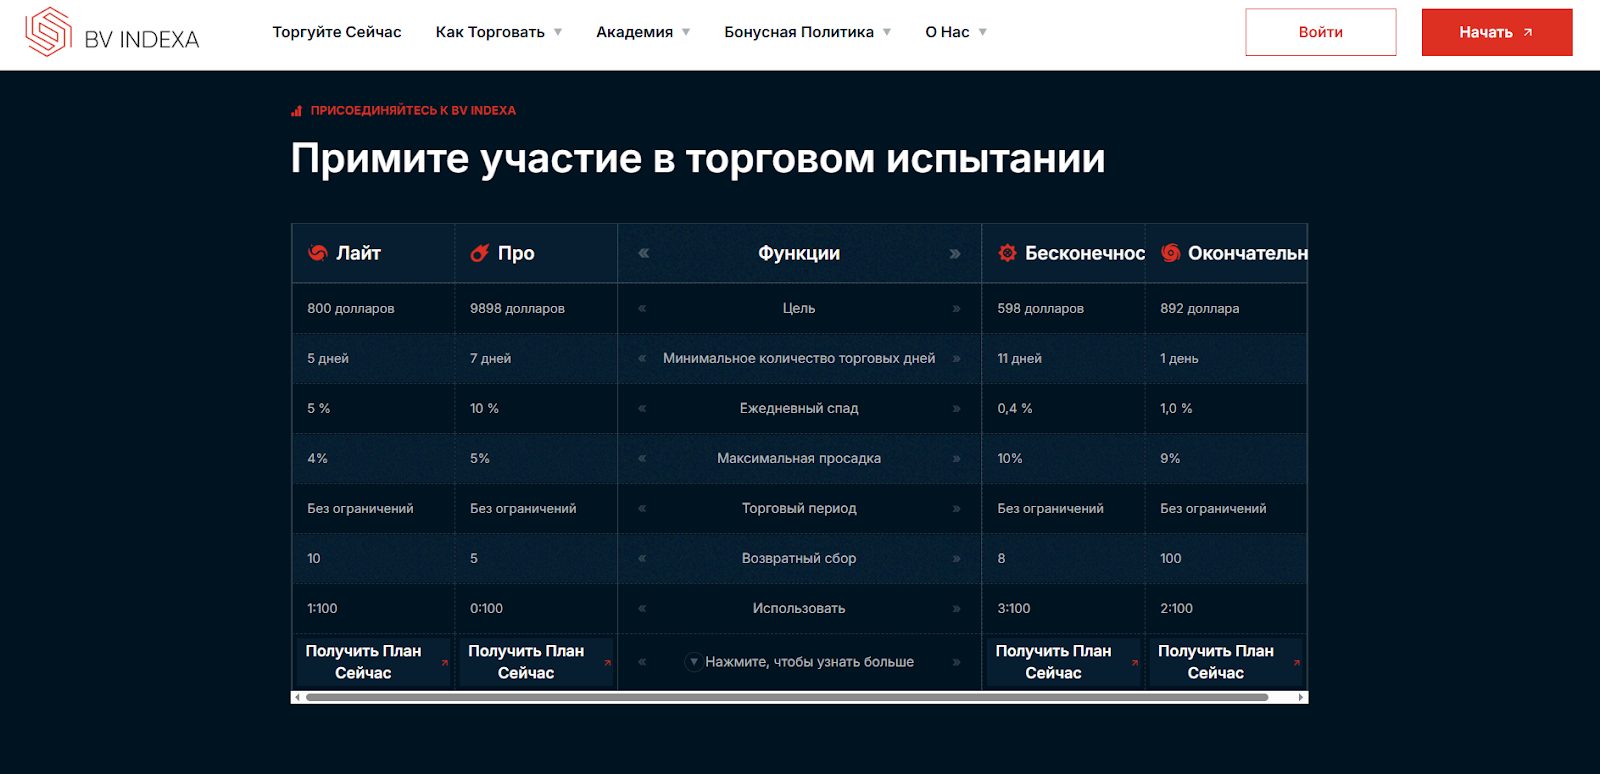This screenshot has height=774, width=1600.
Task: Click the Бесконечность plan gear icon
Action: click(x=1007, y=253)
